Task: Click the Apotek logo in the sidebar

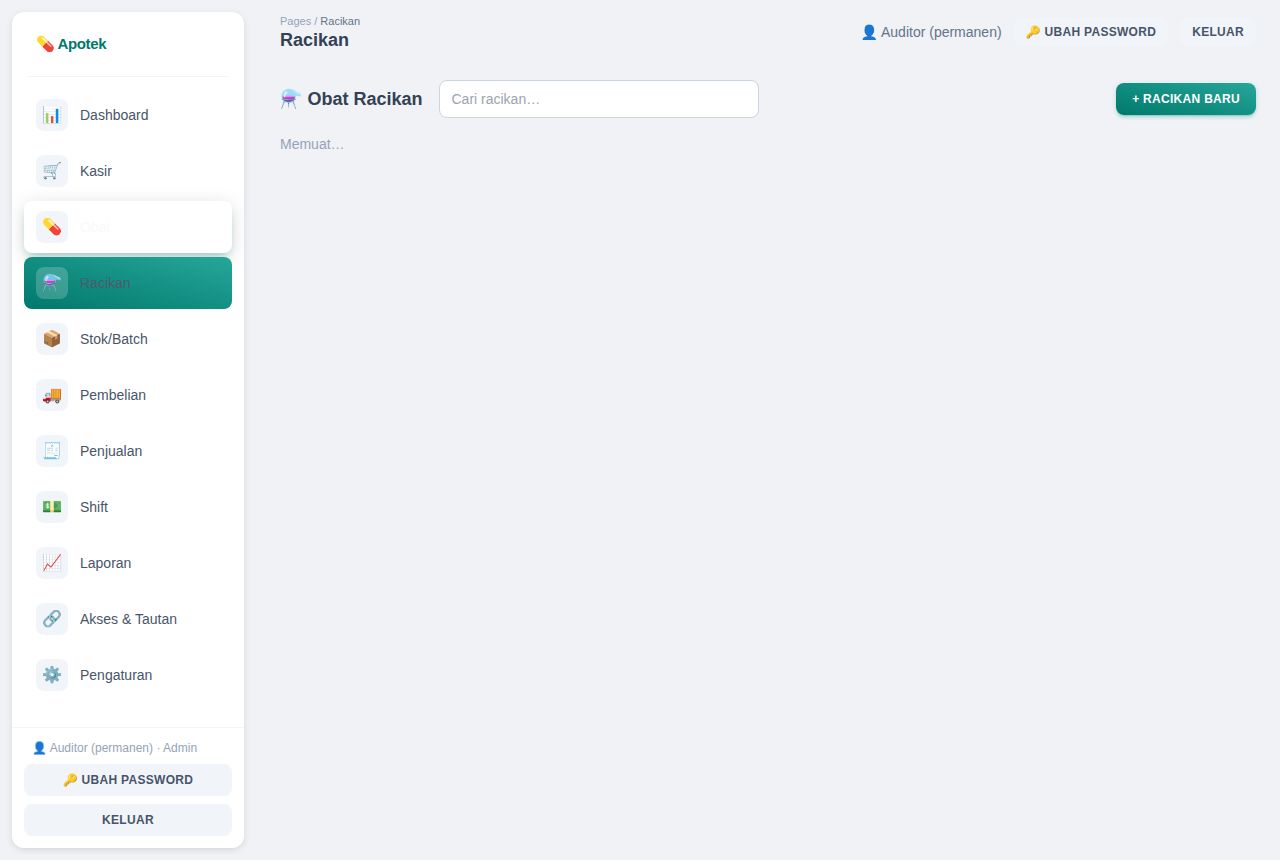Action: [x=71, y=44]
